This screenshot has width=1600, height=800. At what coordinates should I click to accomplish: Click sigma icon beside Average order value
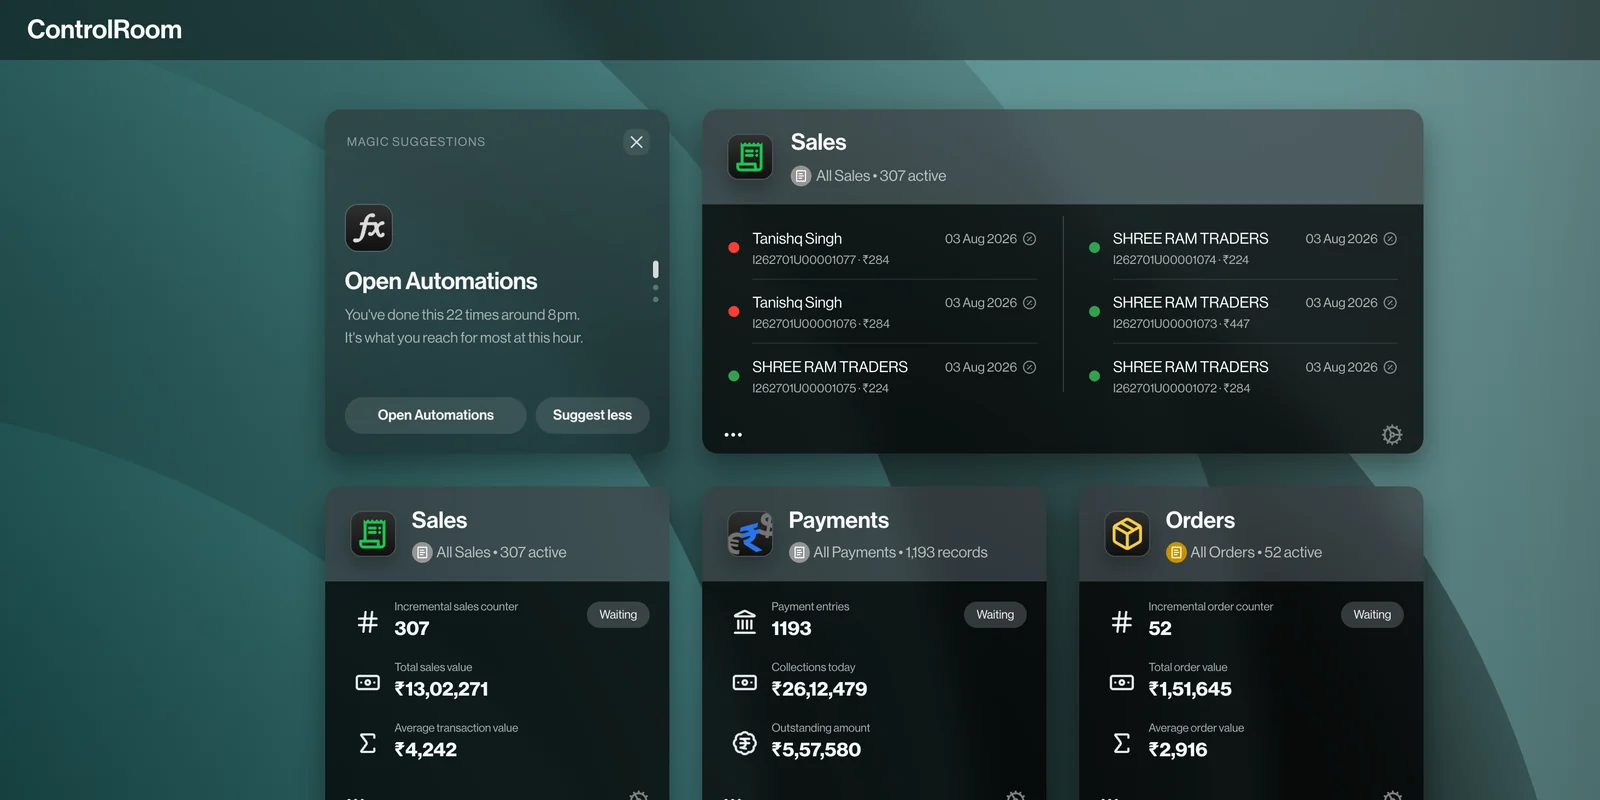[x=1122, y=743]
